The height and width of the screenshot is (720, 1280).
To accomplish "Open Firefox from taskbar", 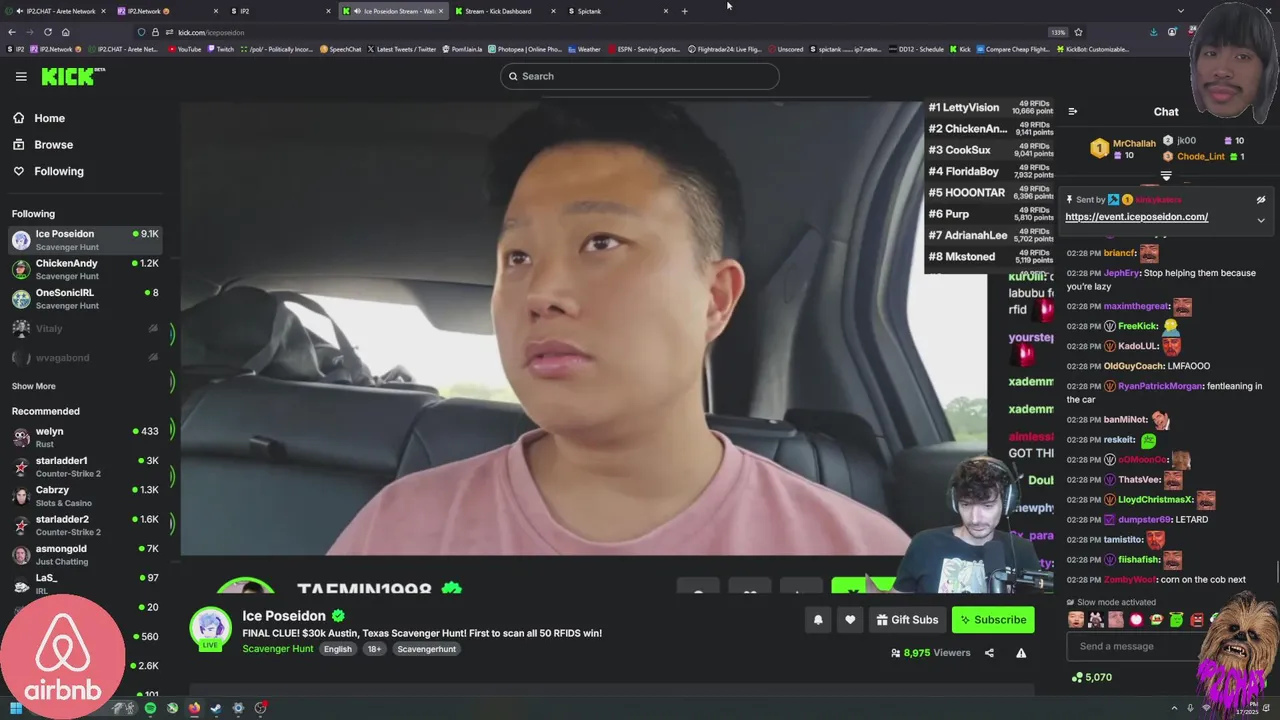I will click(194, 708).
